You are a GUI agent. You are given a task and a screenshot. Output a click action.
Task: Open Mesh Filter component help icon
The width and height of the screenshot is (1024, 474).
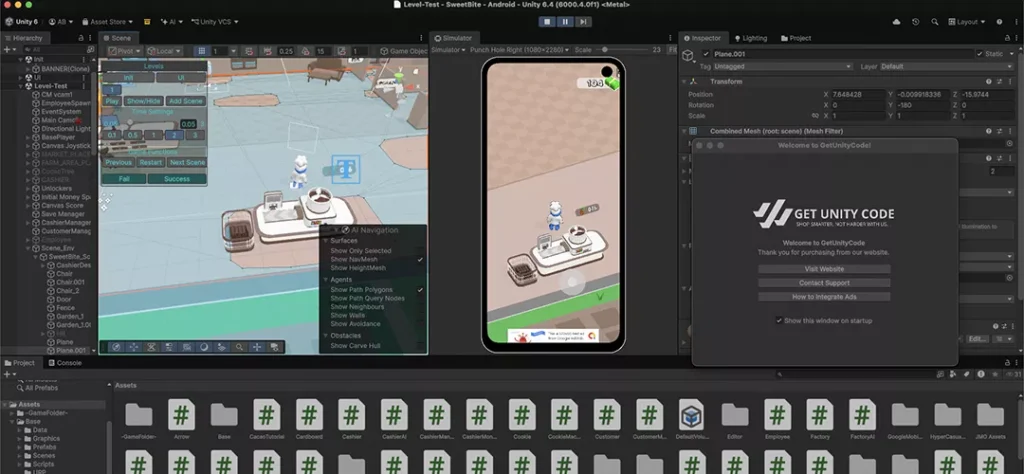[989, 131]
